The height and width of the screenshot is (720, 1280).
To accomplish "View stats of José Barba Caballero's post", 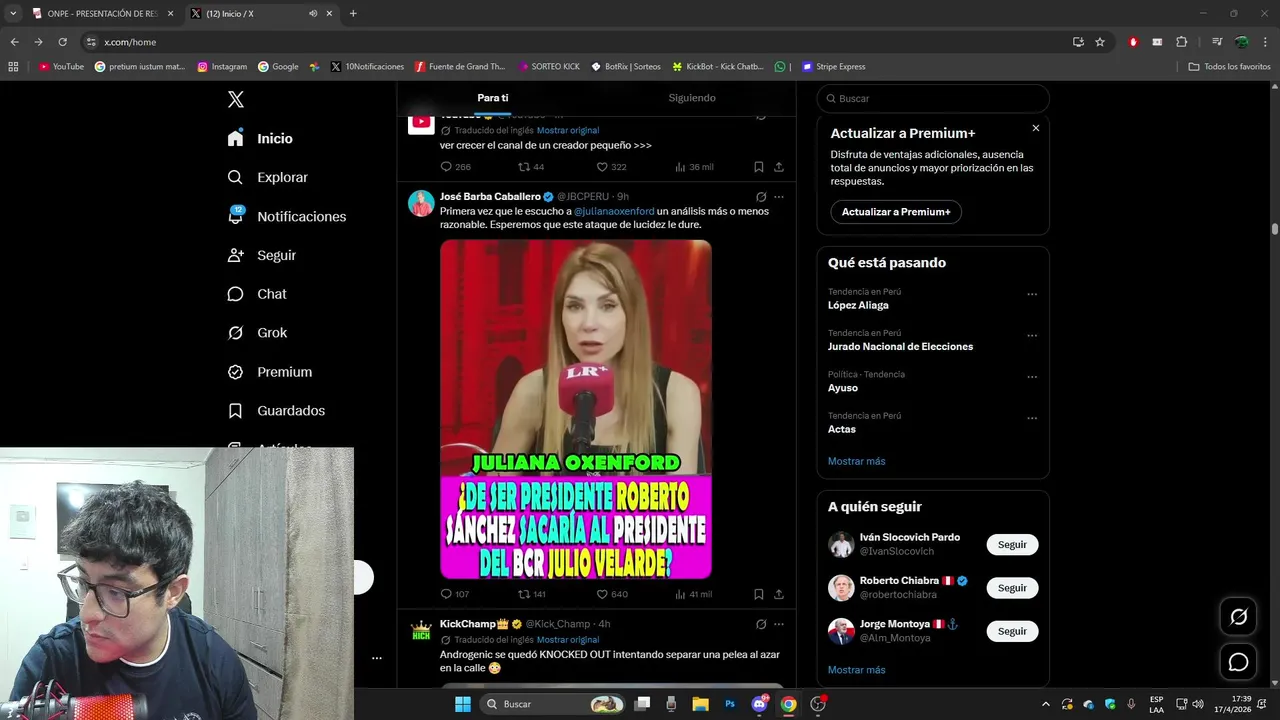I will tap(693, 594).
